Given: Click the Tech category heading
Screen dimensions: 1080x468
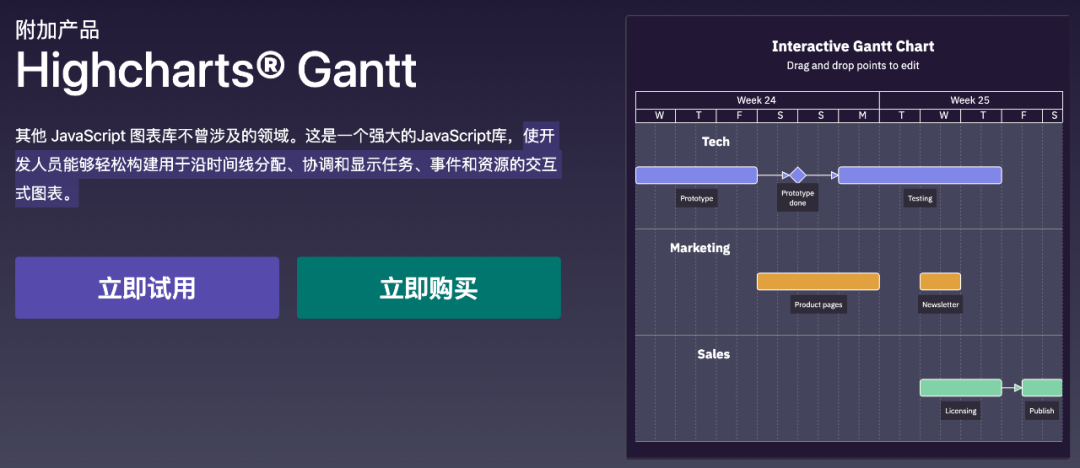Looking at the screenshot, I should coord(716,142).
